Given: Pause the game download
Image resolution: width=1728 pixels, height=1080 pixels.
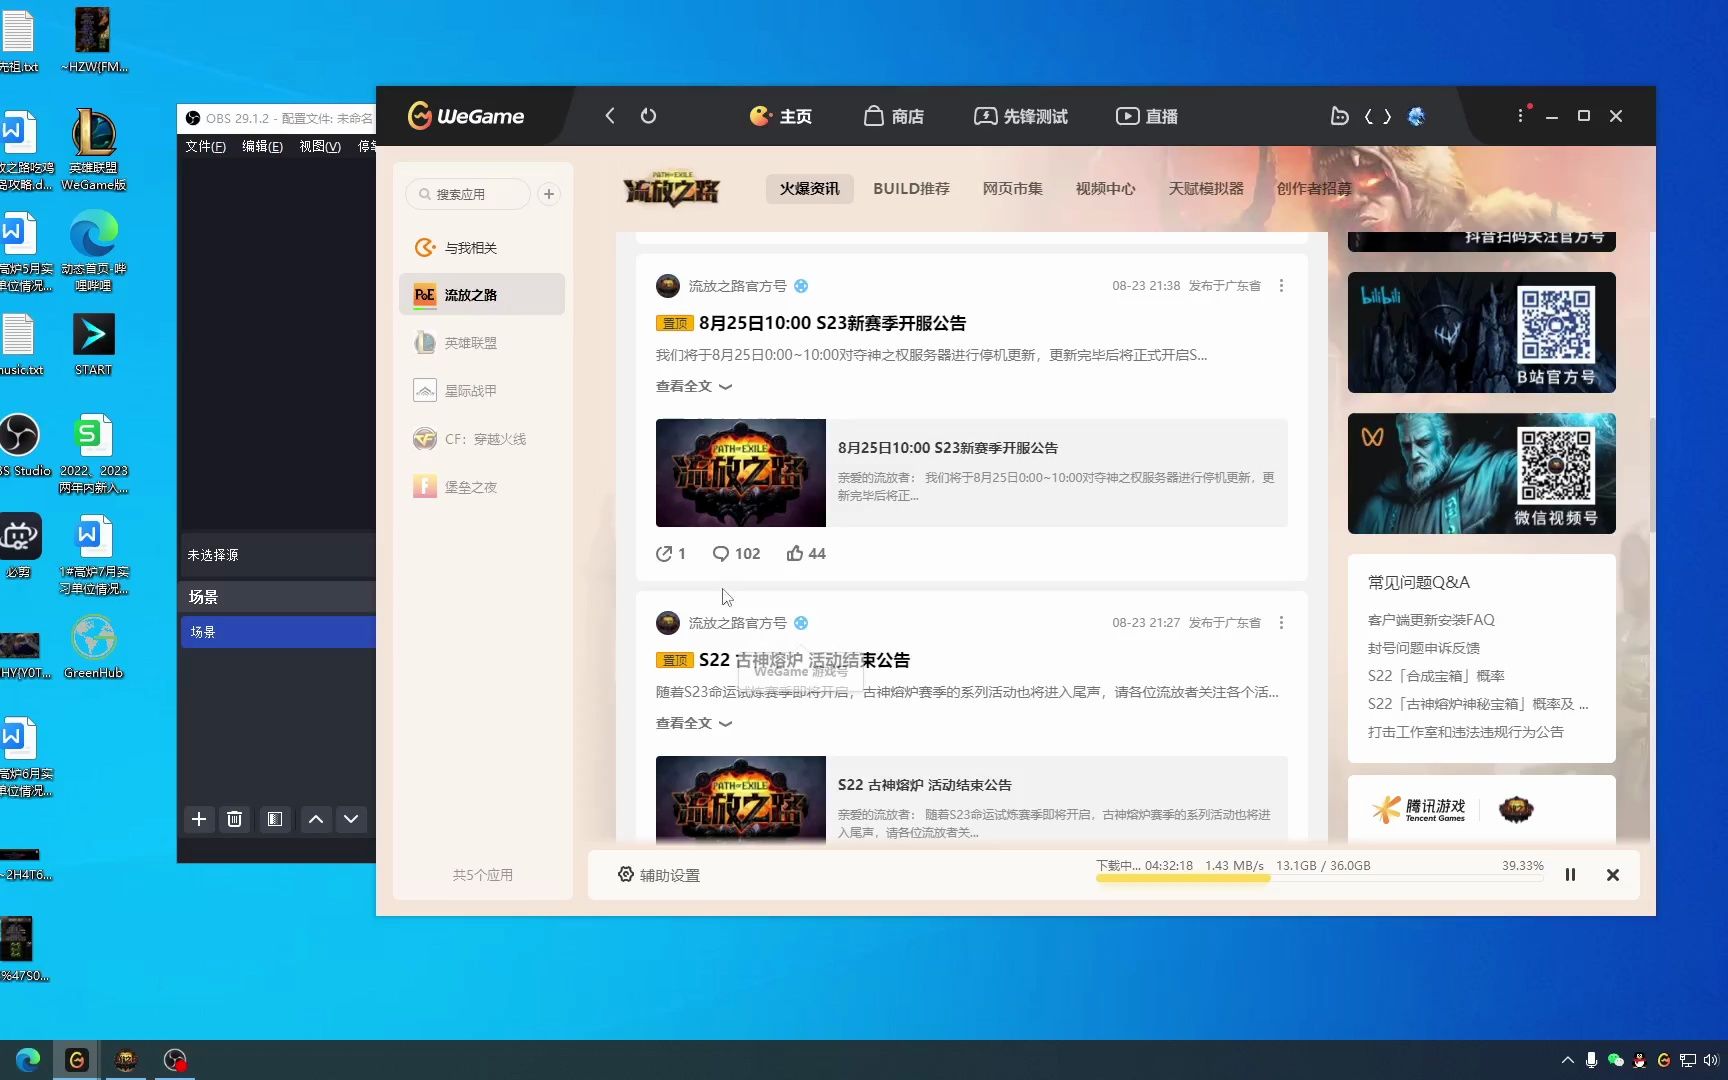Looking at the screenshot, I should click(x=1570, y=875).
